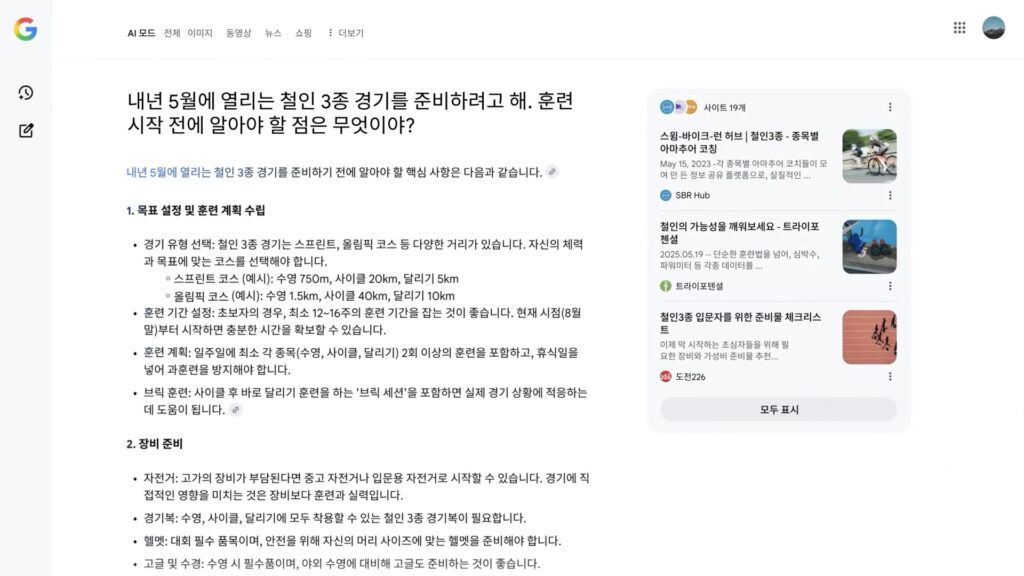The height and width of the screenshot is (576, 1024).
Task: Open the Google apps grid
Action: click(x=959, y=28)
